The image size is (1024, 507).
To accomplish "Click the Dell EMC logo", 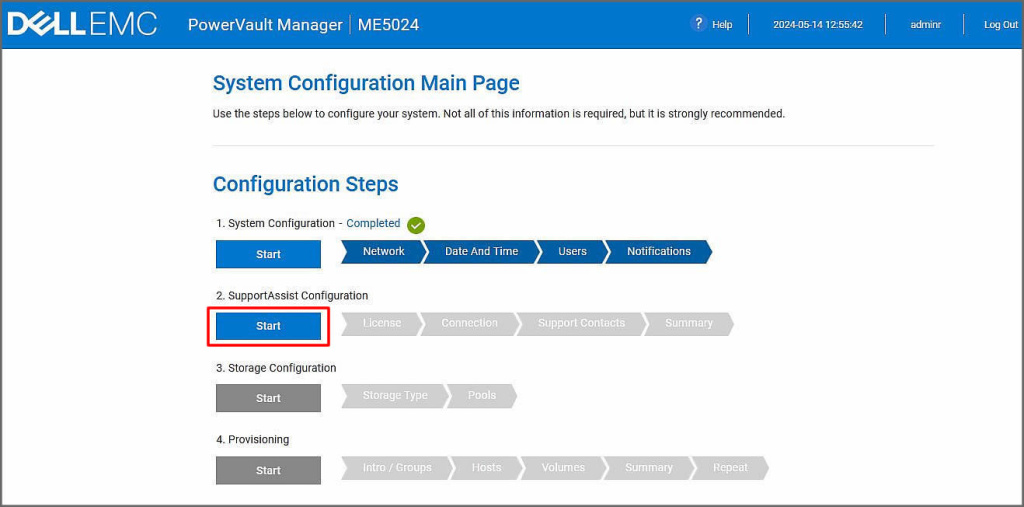I will [x=82, y=24].
